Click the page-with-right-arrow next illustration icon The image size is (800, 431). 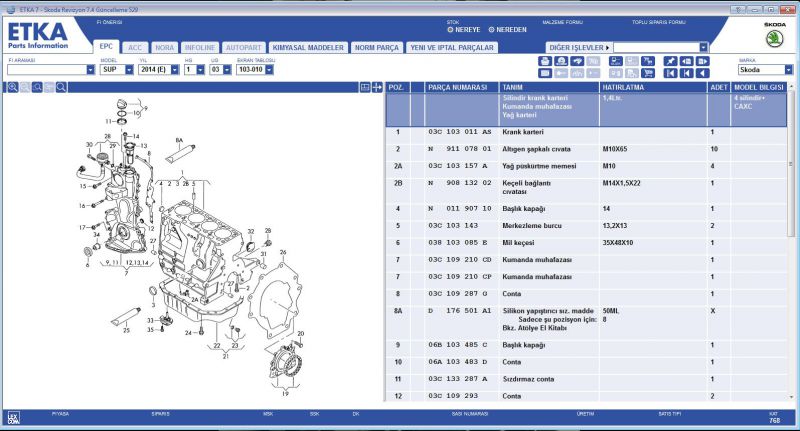(703, 61)
